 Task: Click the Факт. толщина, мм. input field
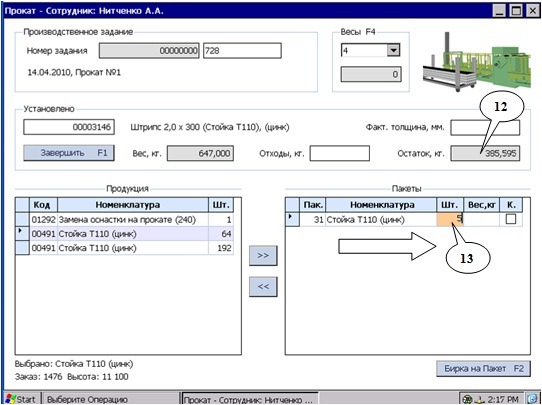point(485,128)
